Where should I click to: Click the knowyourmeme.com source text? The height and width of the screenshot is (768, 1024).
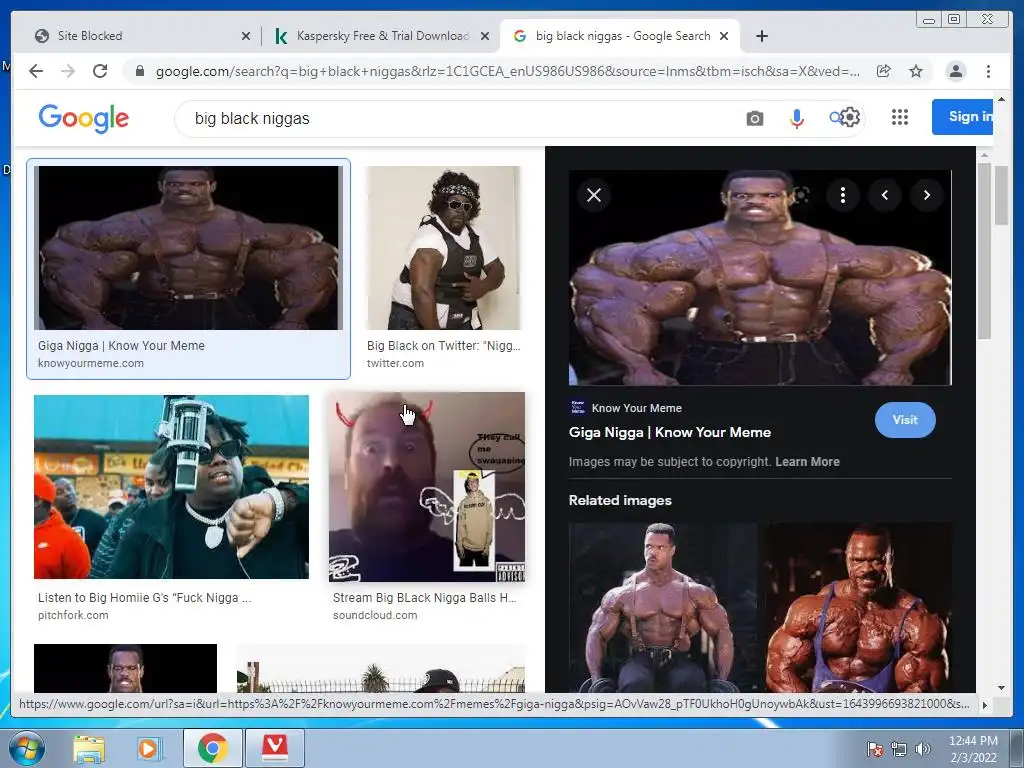[x=91, y=363]
